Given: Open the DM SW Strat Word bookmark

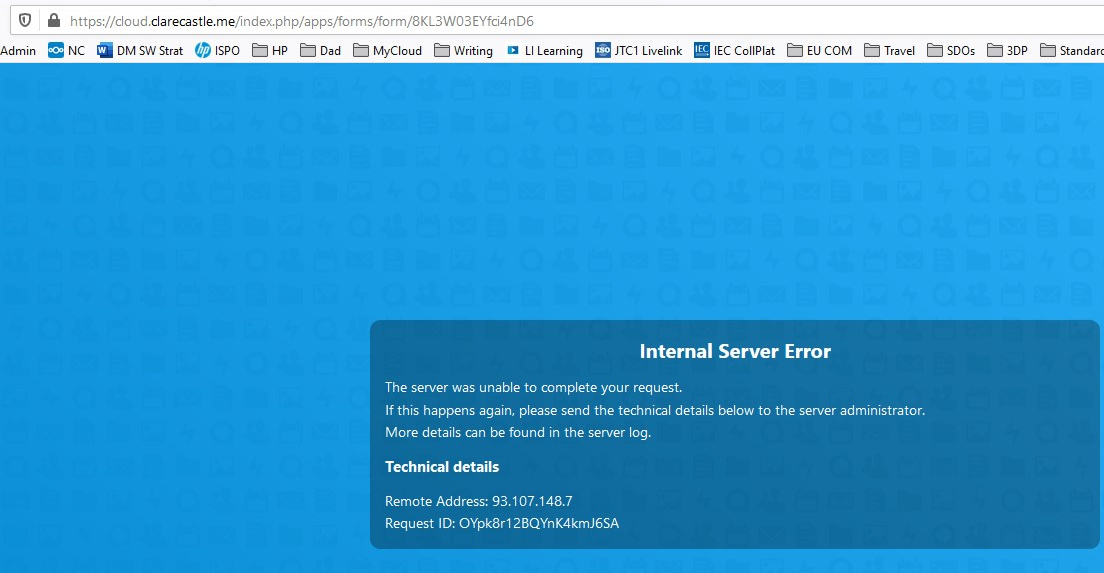Looking at the screenshot, I should (x=140, y=50).
